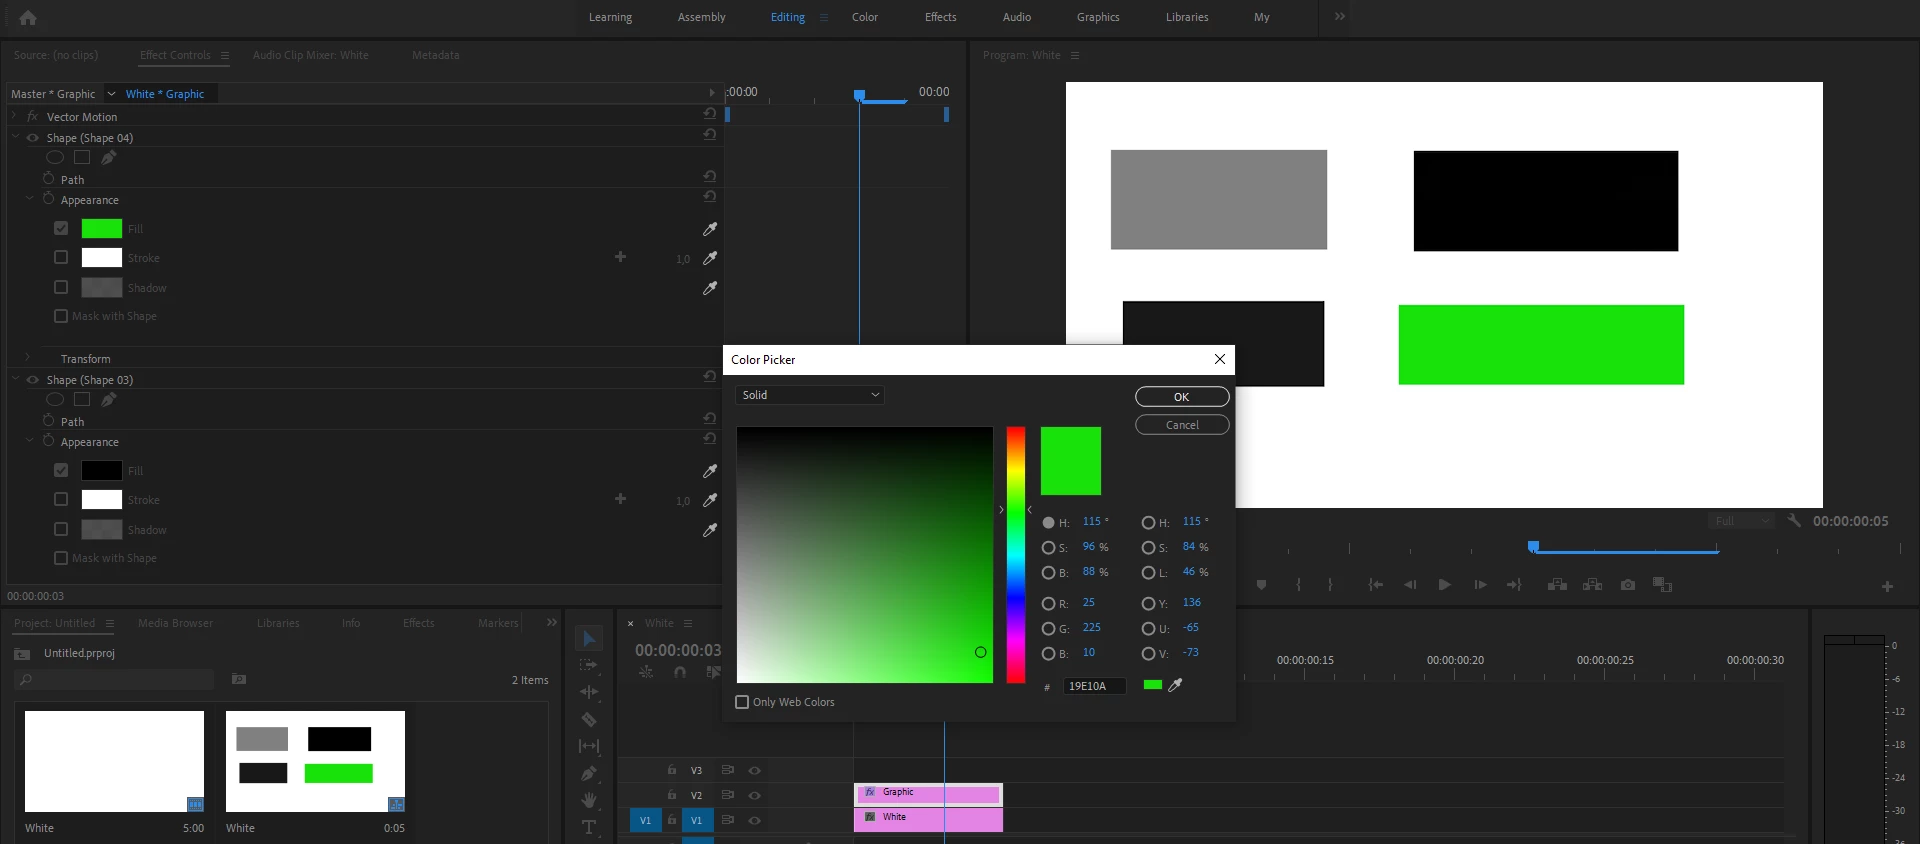Use eyedropper for Shape 03 Stroke
This screenshot has height=844, width=1920.
click(710, 500)
